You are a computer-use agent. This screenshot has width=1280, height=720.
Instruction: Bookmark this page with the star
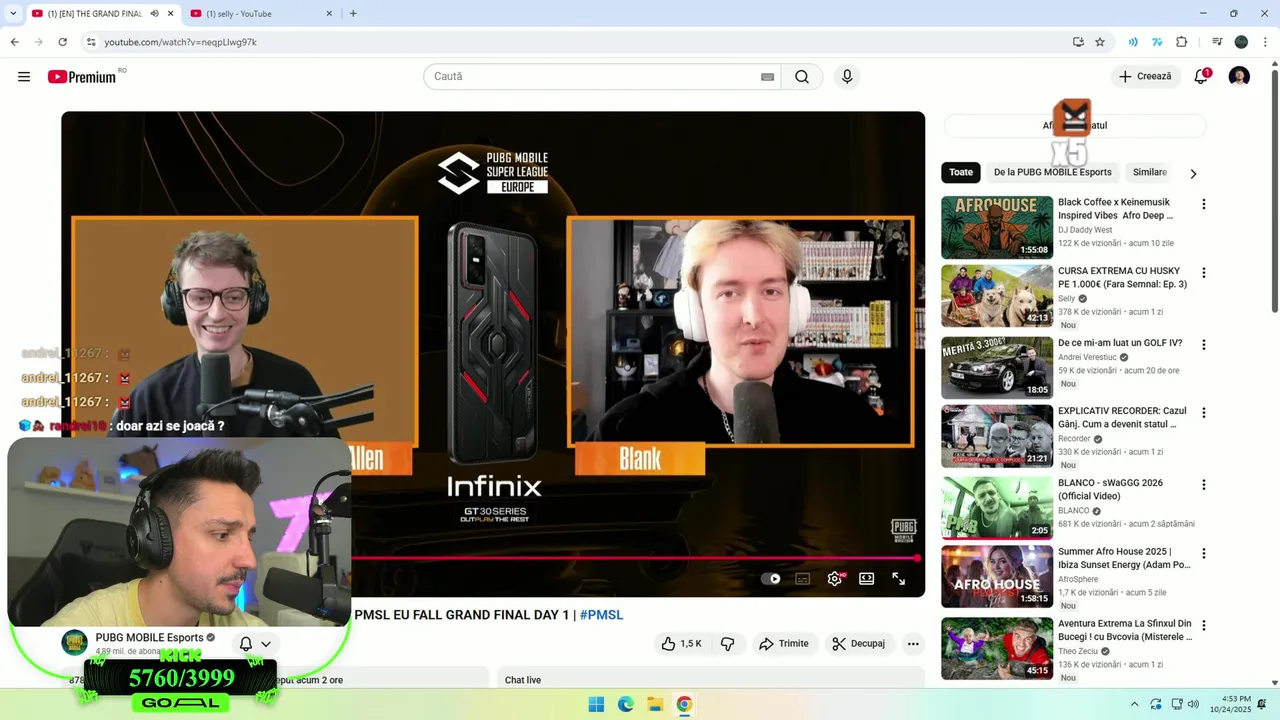tap(1100, 42)
